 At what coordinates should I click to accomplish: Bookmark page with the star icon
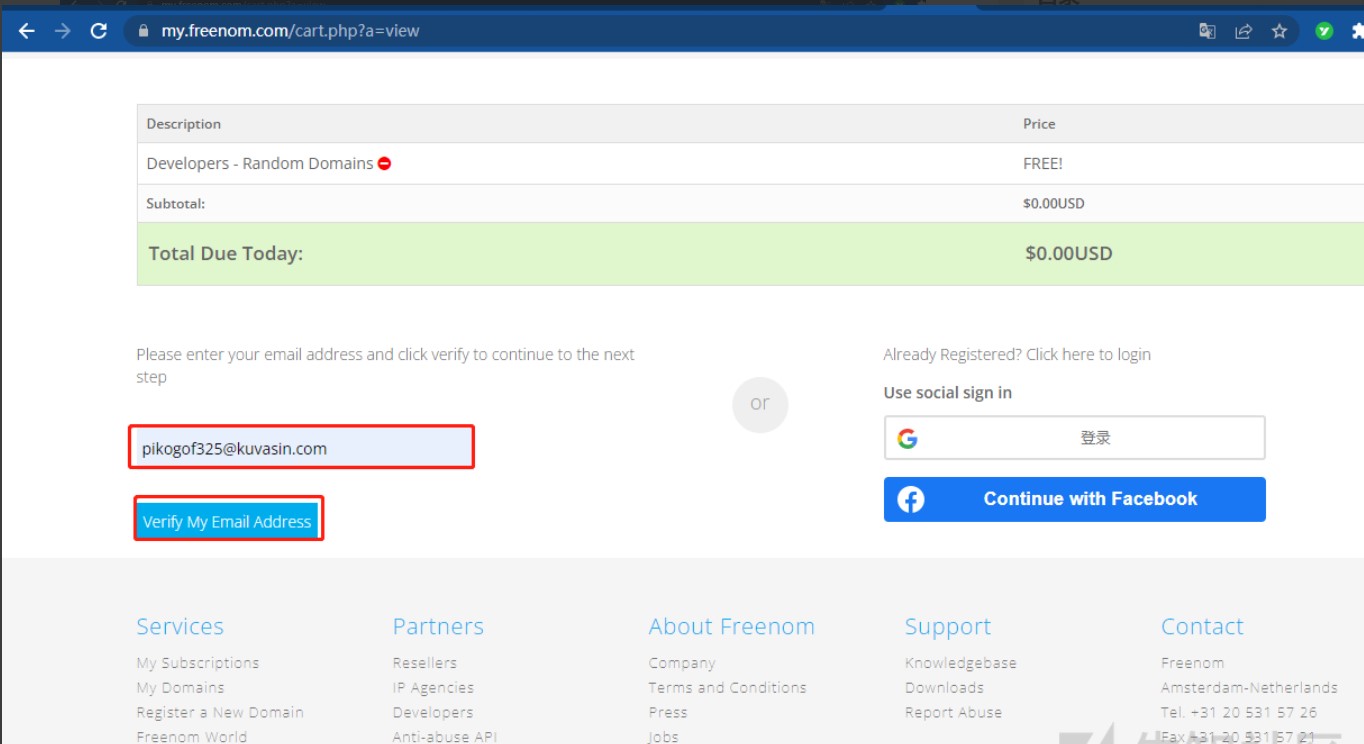coord(1279,31)
